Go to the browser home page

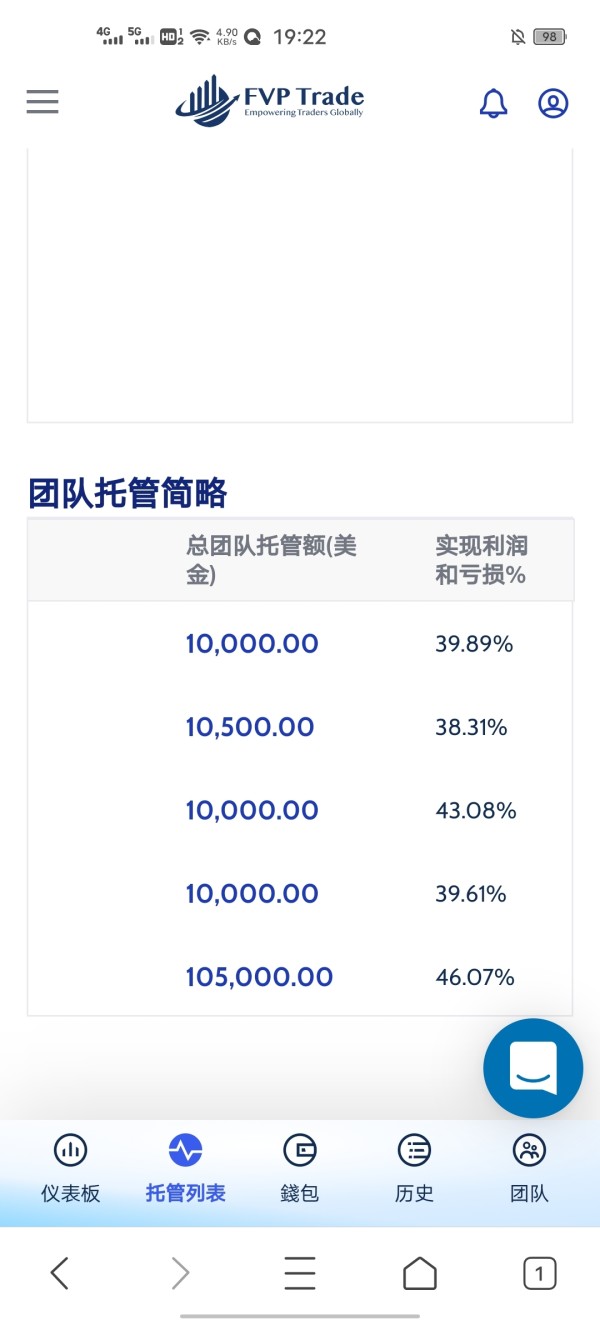point(420,1273)
